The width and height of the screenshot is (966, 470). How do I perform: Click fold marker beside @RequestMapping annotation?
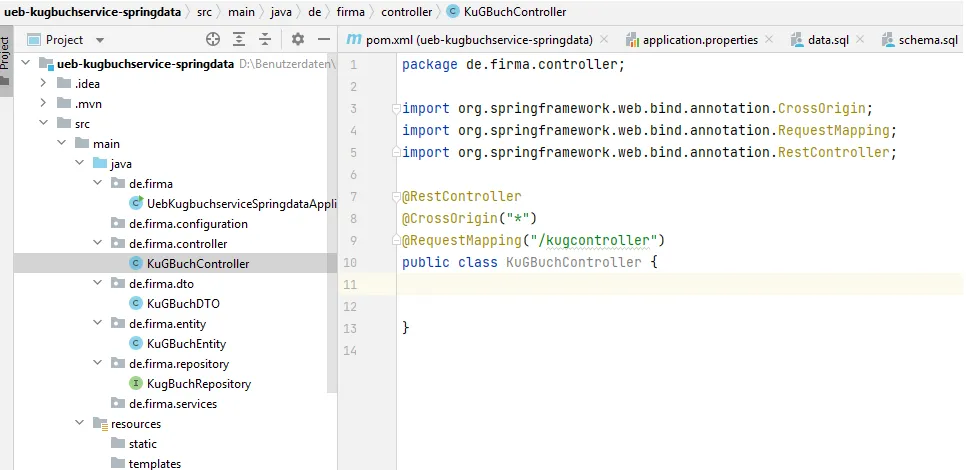(396, 241)
